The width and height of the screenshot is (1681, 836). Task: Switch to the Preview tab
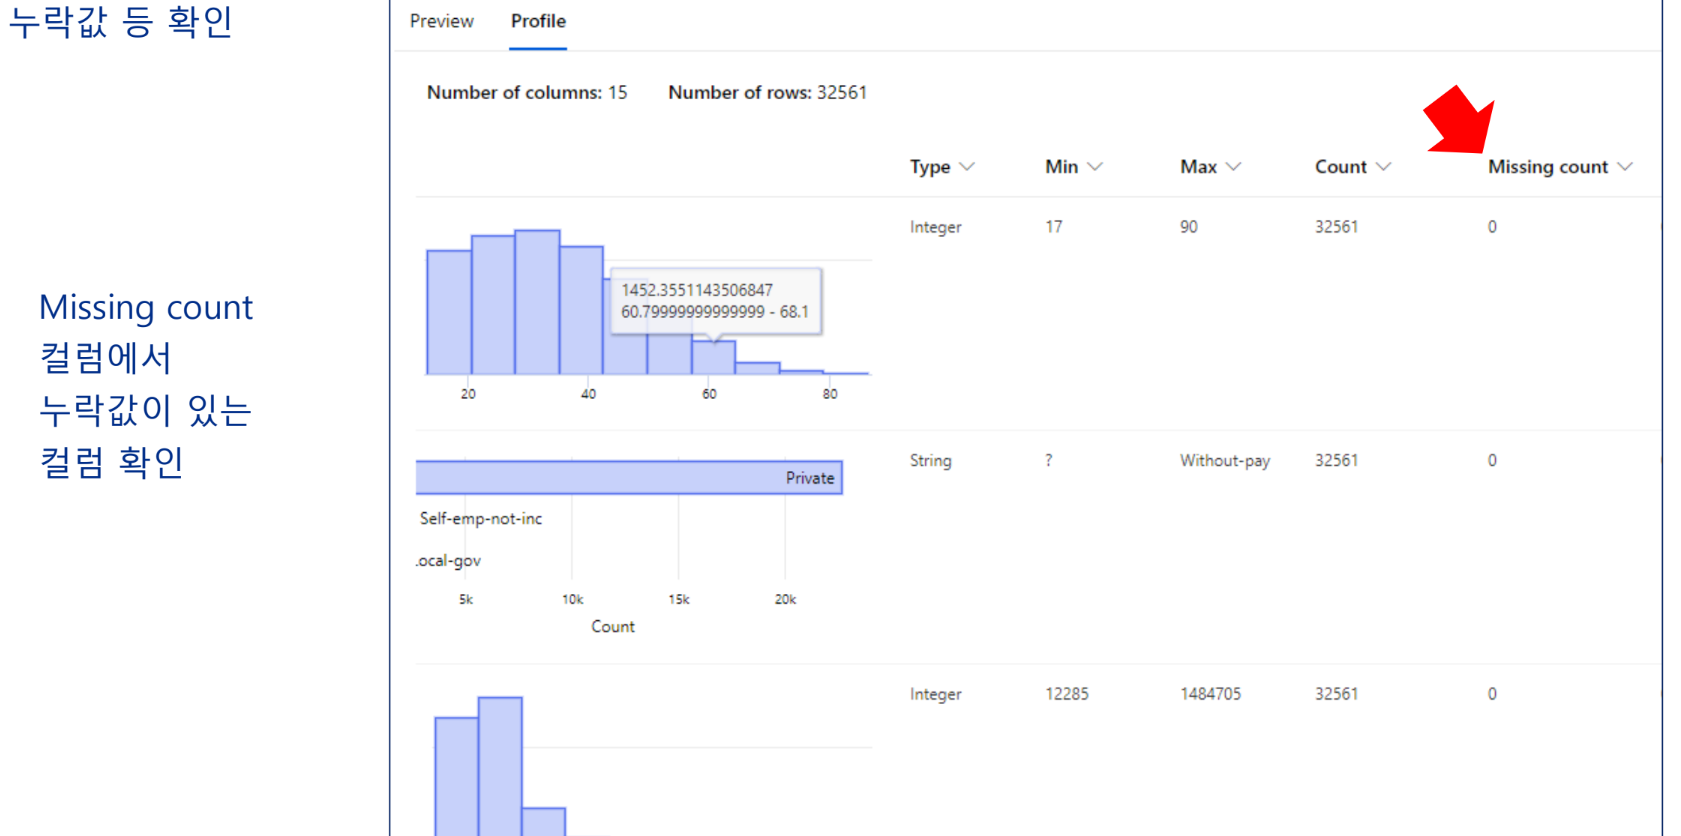click(441, 21)
